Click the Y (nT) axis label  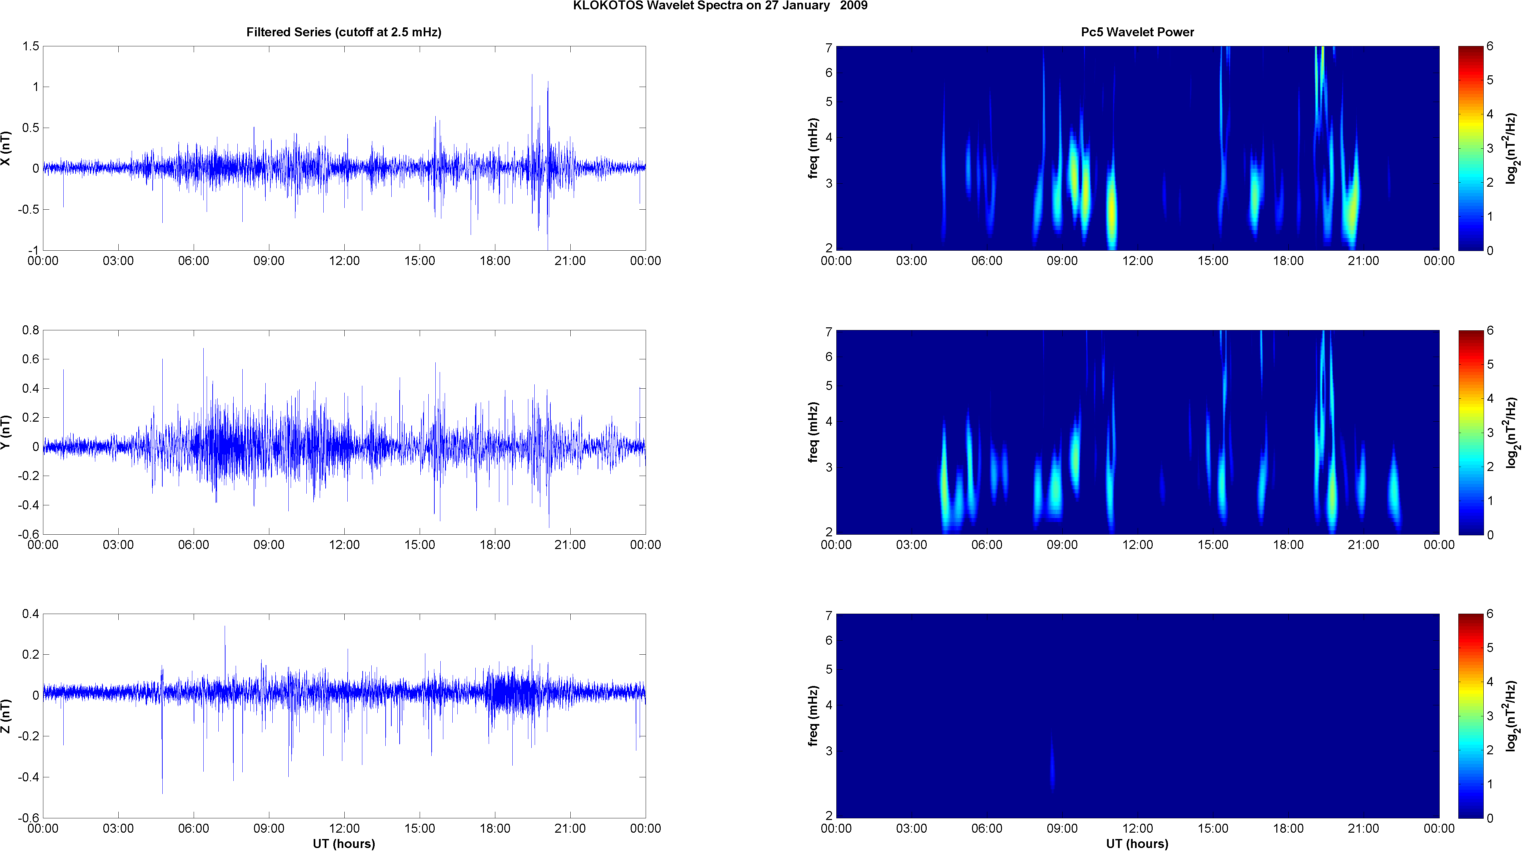tap(7, 432)
